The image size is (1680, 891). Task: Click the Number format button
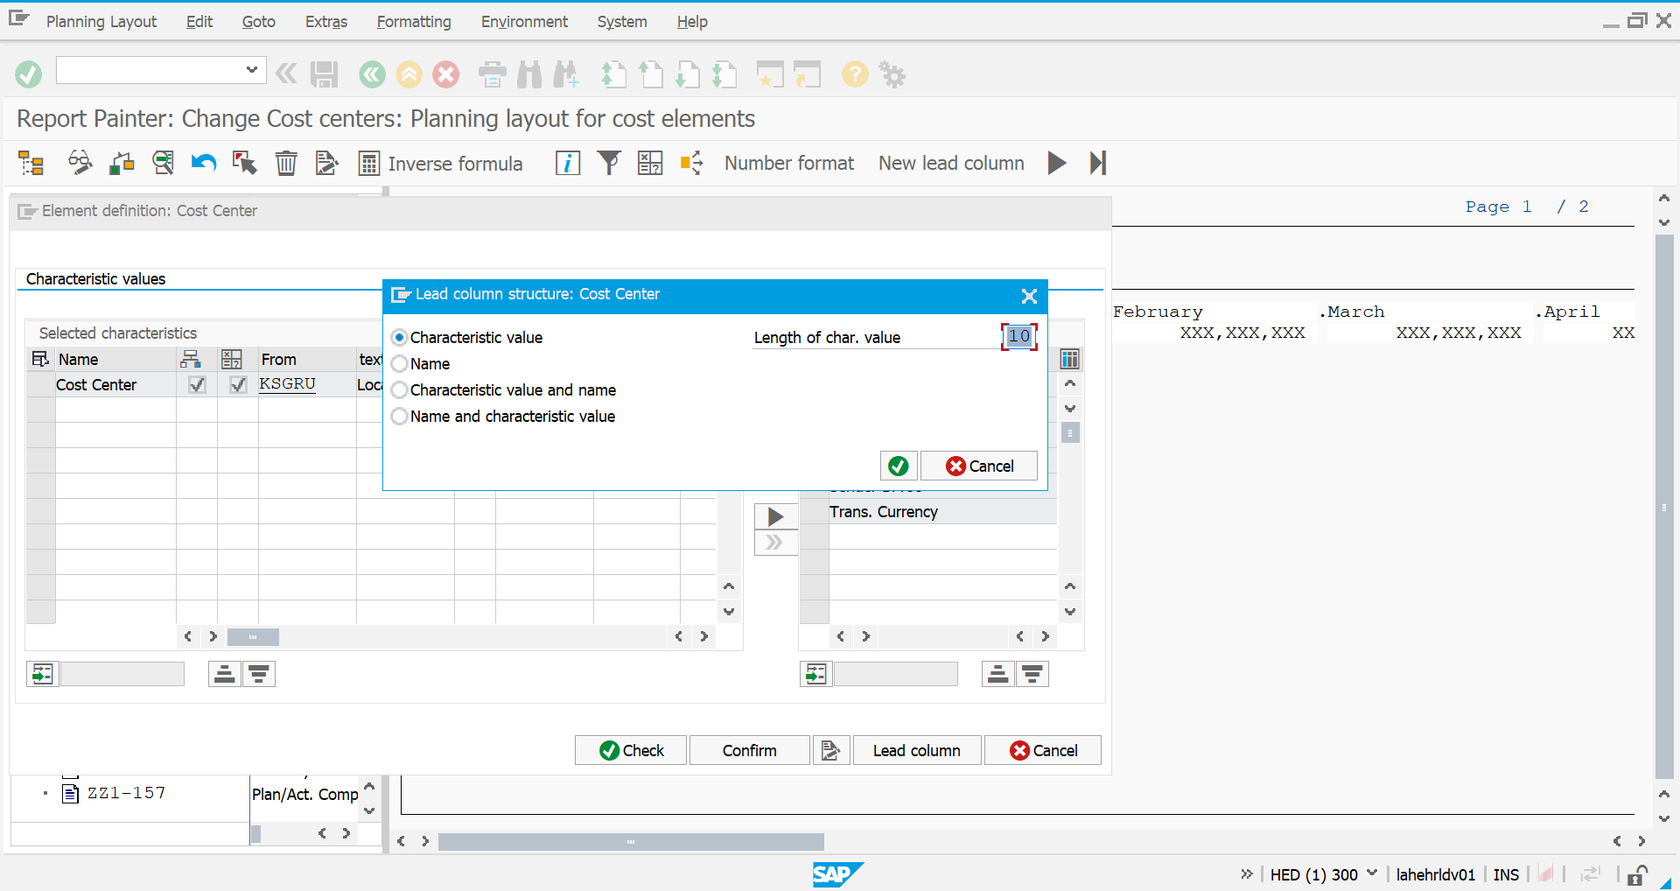[x=789, y=163]
